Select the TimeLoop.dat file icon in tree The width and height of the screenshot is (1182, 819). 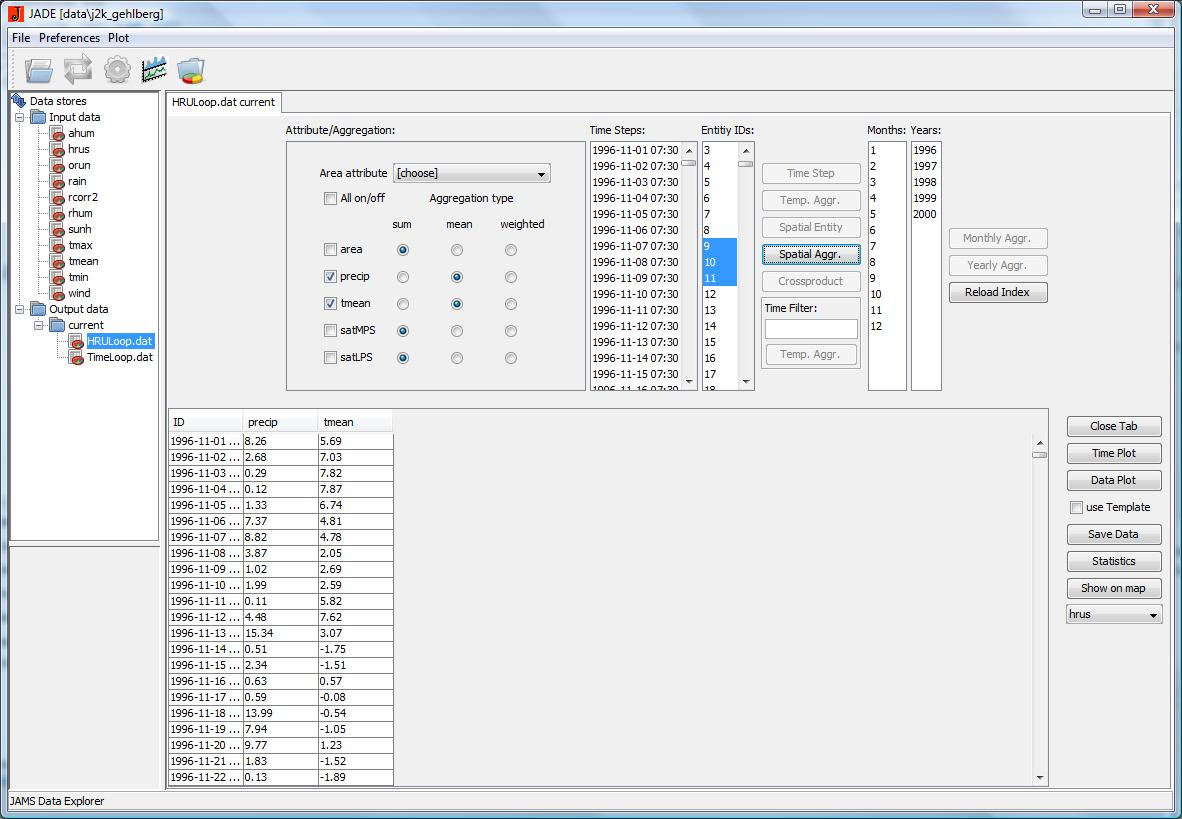[76, 357]
